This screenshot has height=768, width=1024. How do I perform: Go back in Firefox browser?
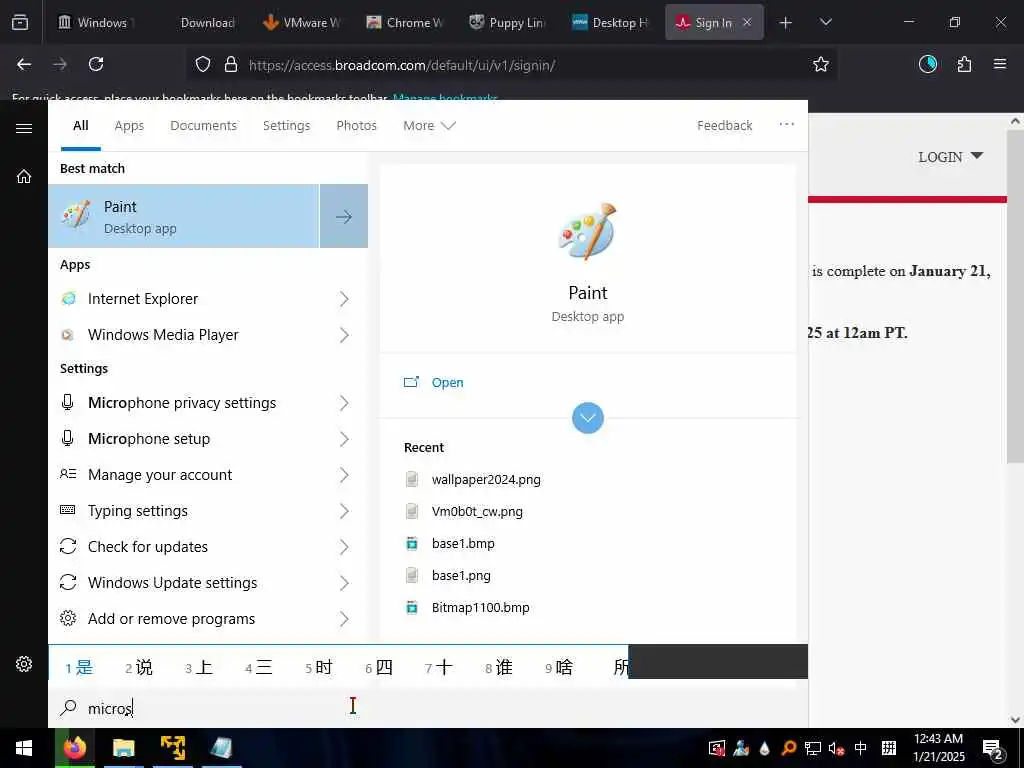[24, 64]
